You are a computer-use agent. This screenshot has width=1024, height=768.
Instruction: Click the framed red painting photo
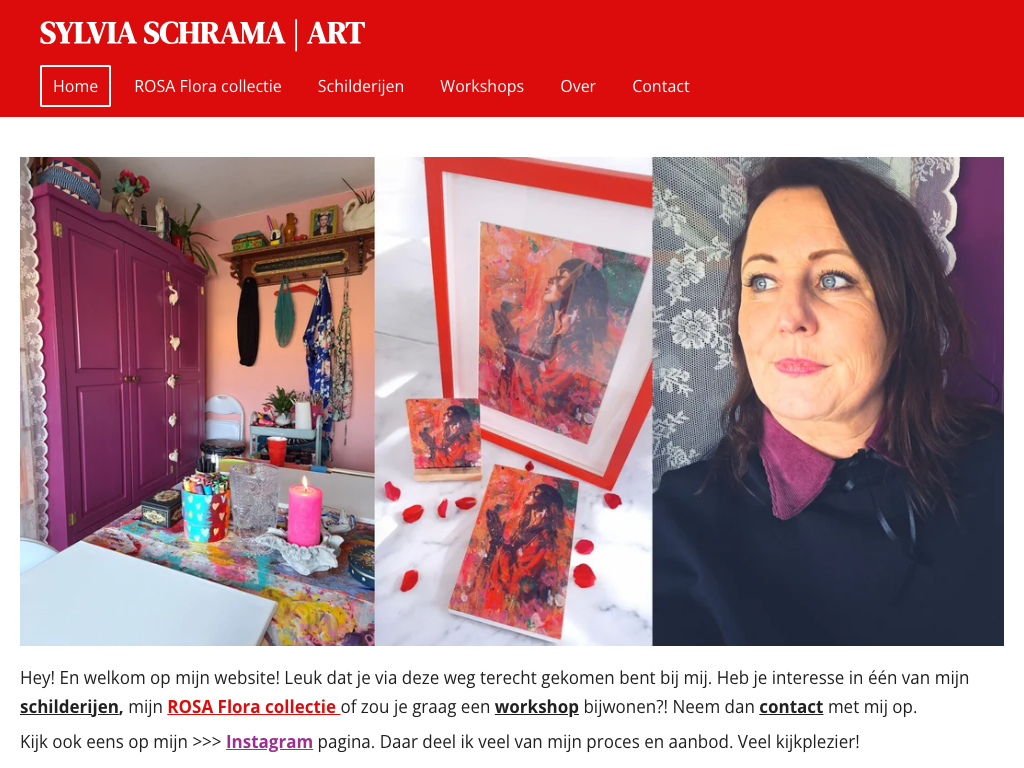click(513, 401)
